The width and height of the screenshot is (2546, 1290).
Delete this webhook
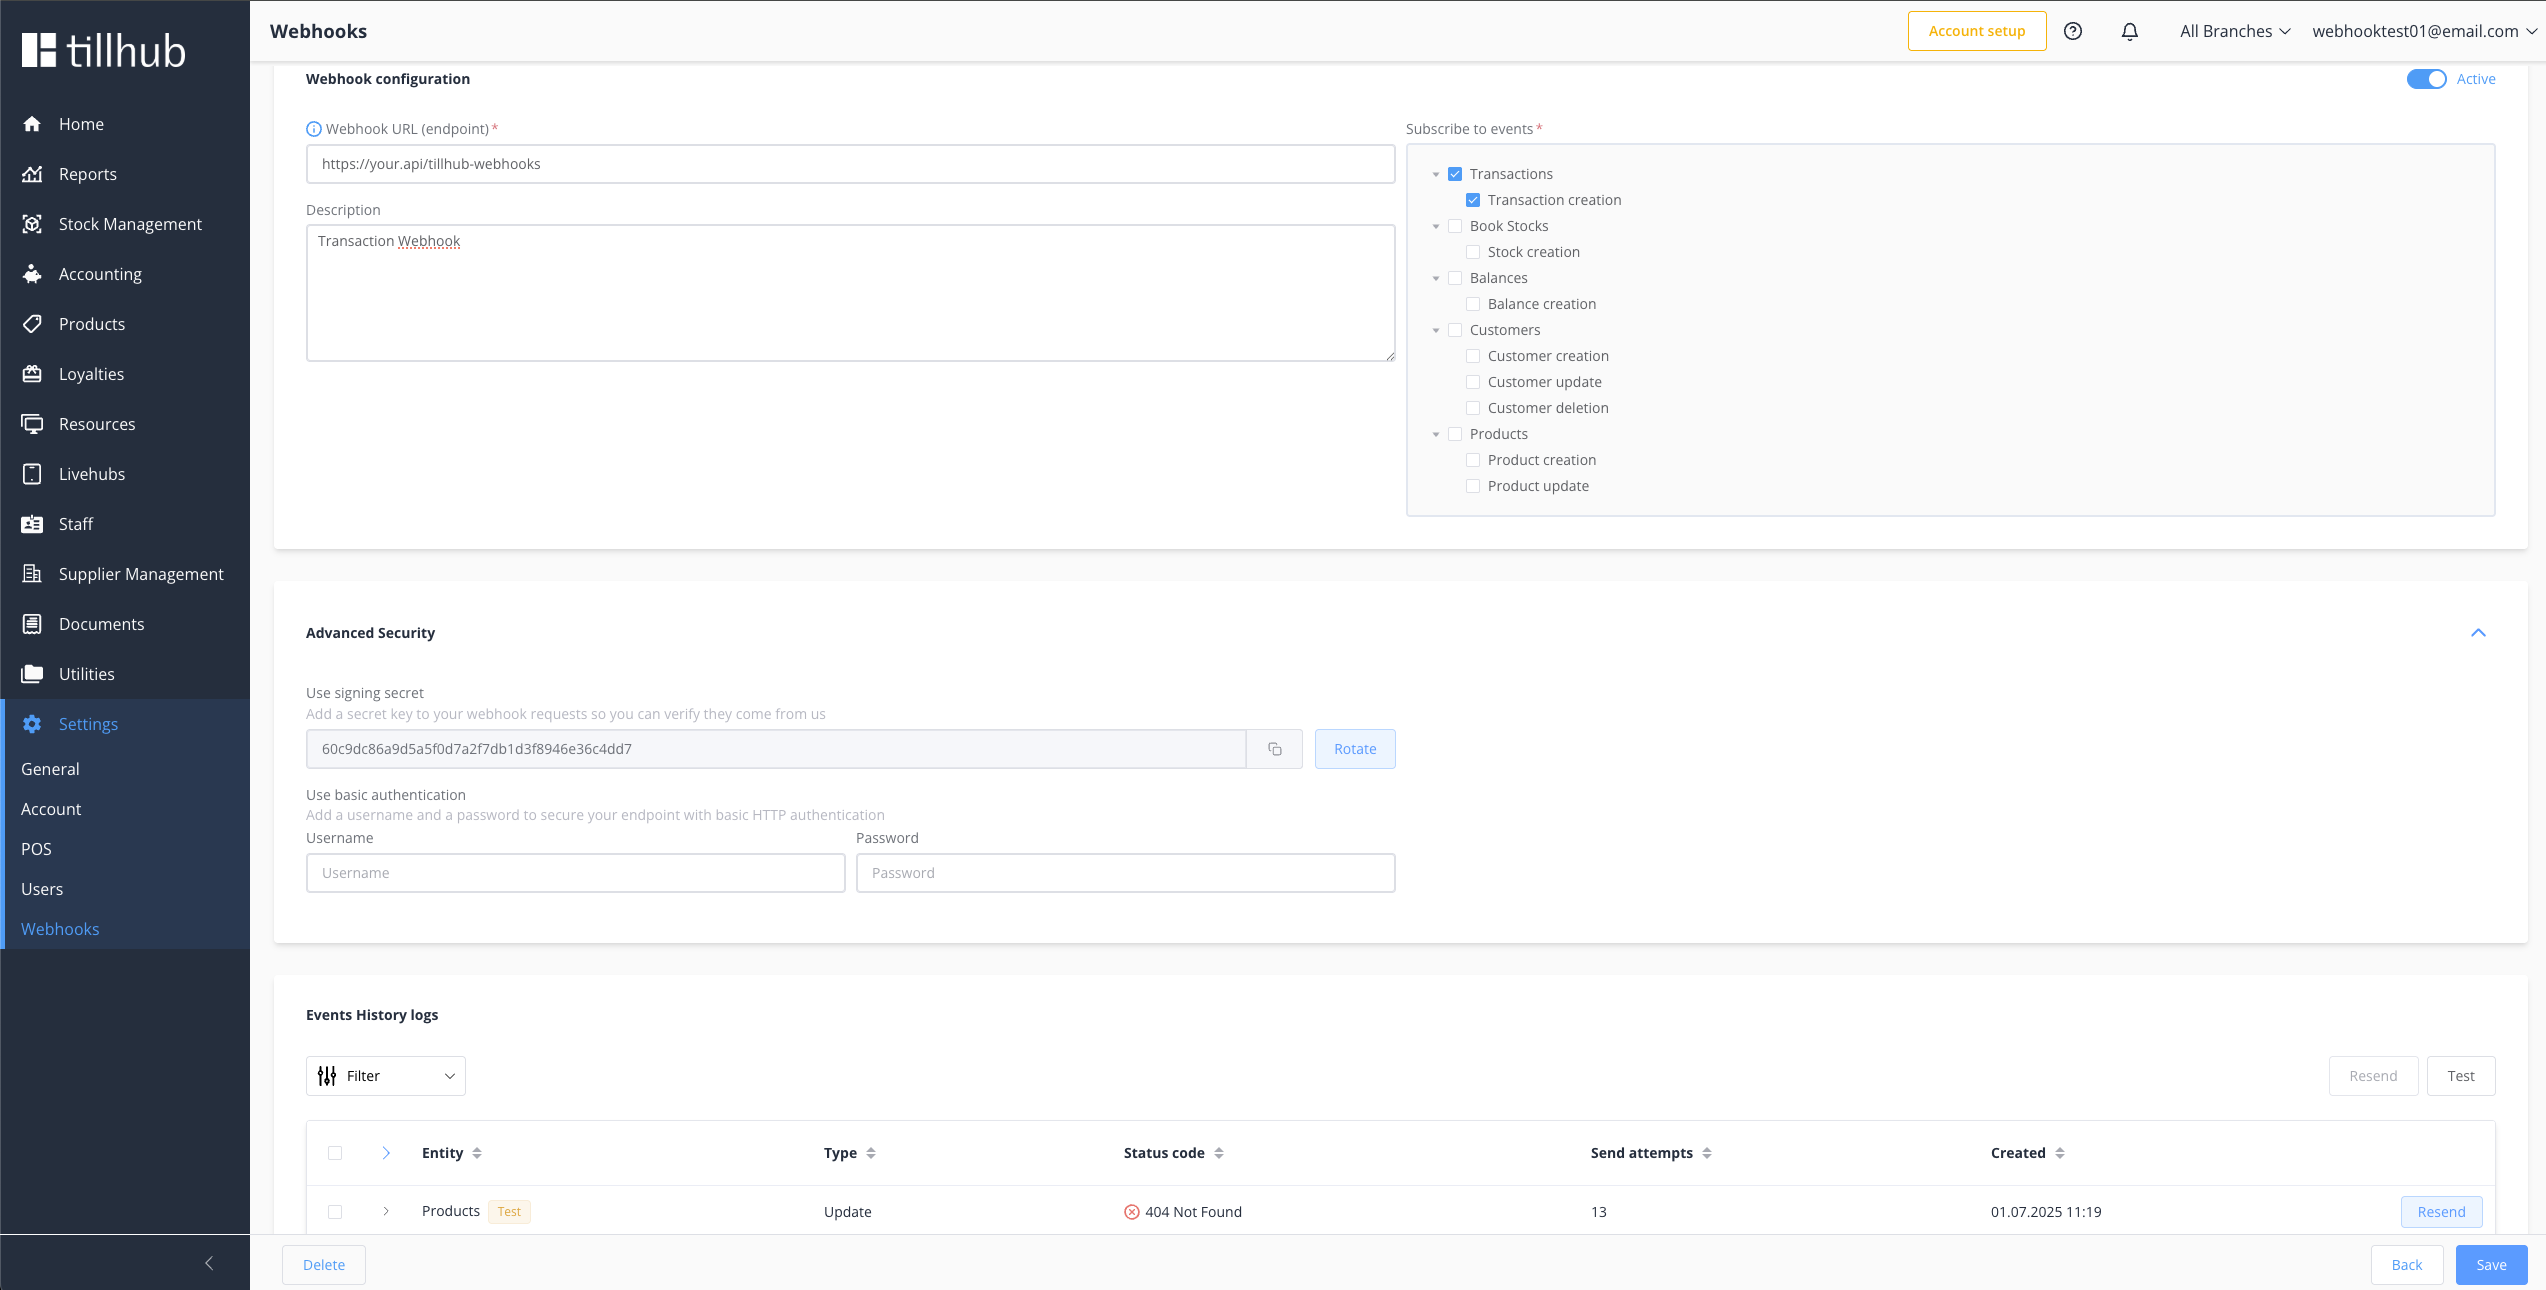tap(324, 1265)
